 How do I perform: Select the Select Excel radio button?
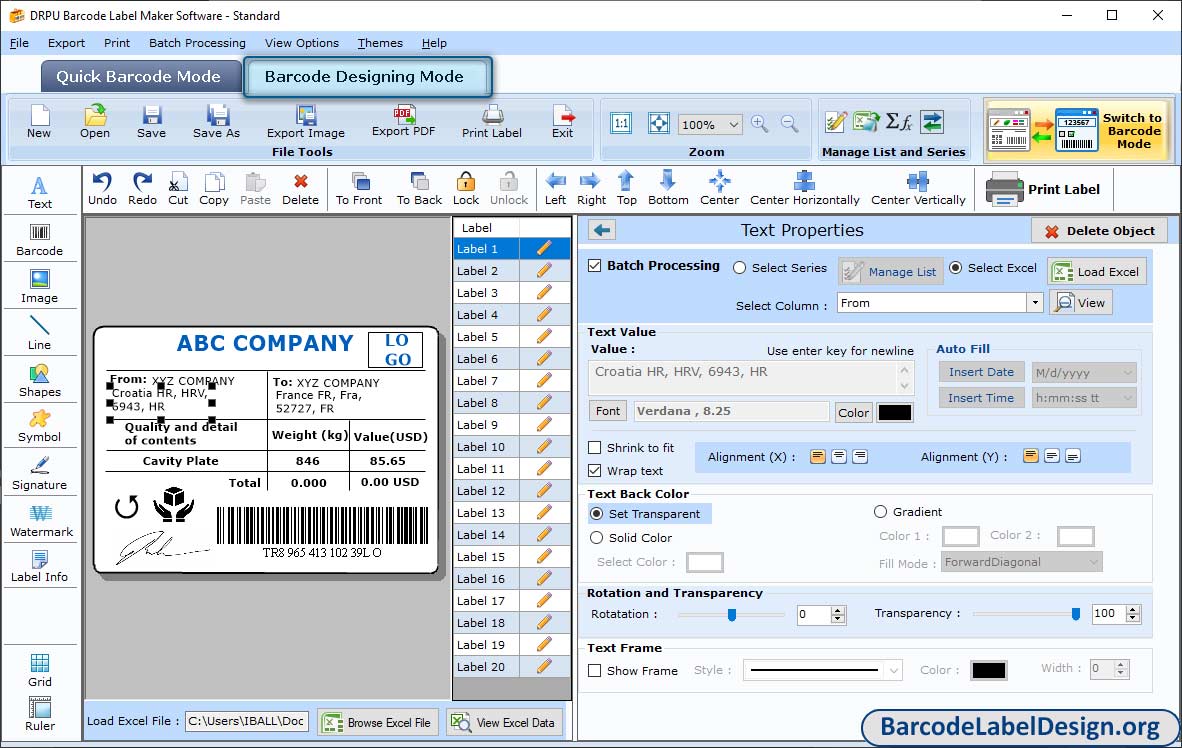955,268
